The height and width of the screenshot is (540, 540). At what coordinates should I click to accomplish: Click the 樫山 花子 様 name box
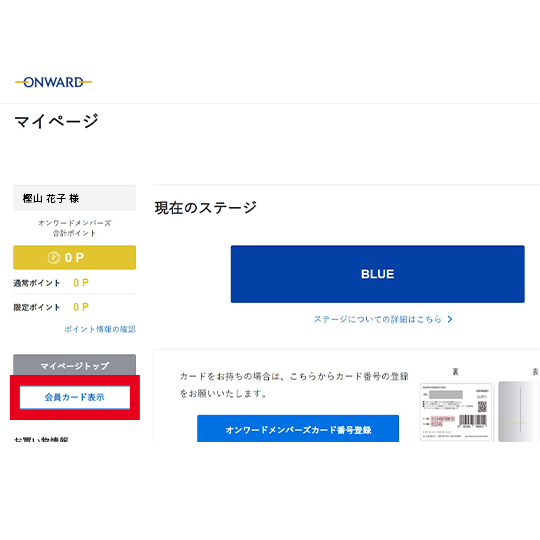pos(74,198)
